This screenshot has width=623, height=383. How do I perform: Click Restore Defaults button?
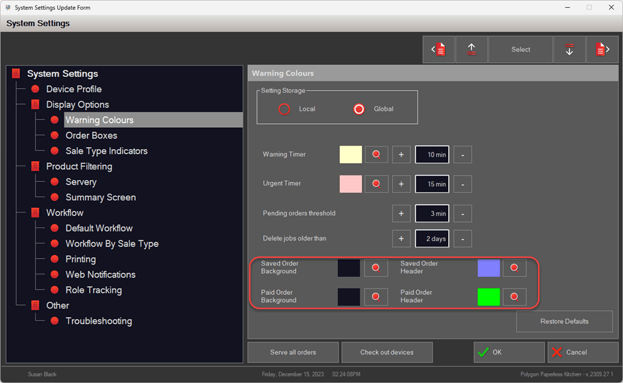tap(564, 321)
